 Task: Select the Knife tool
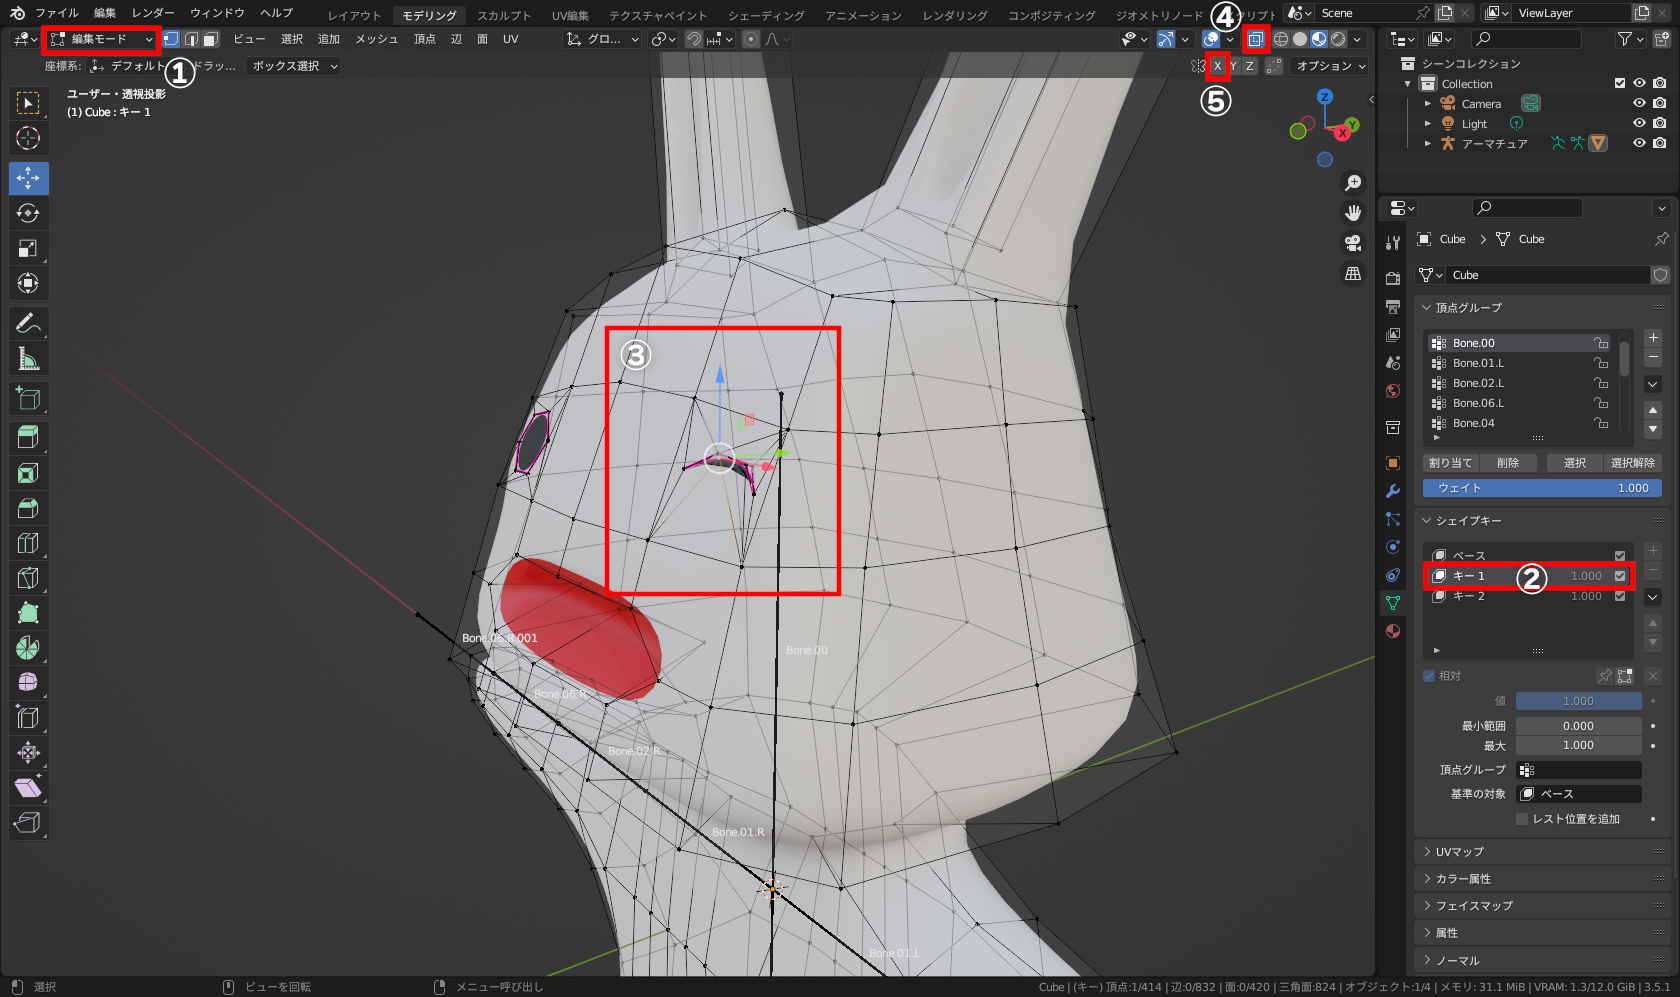[x=28, y=577]
